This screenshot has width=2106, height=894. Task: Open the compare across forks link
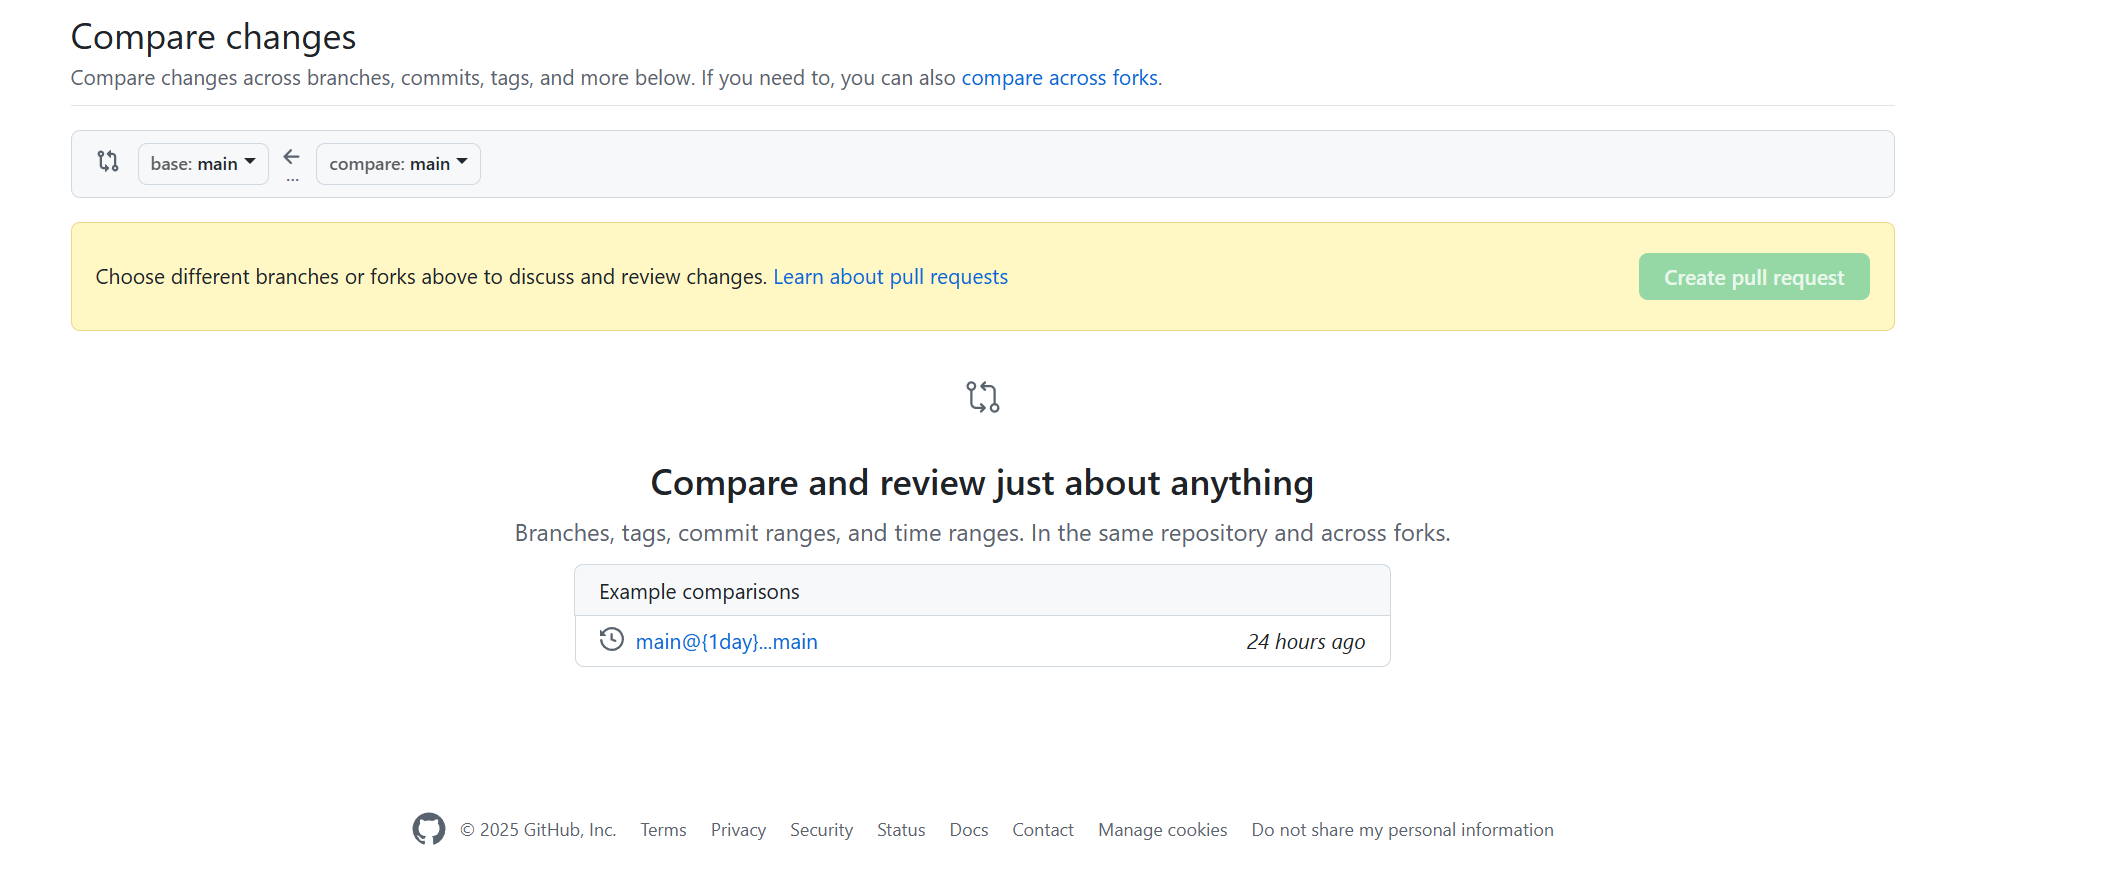pos(1059,78)
